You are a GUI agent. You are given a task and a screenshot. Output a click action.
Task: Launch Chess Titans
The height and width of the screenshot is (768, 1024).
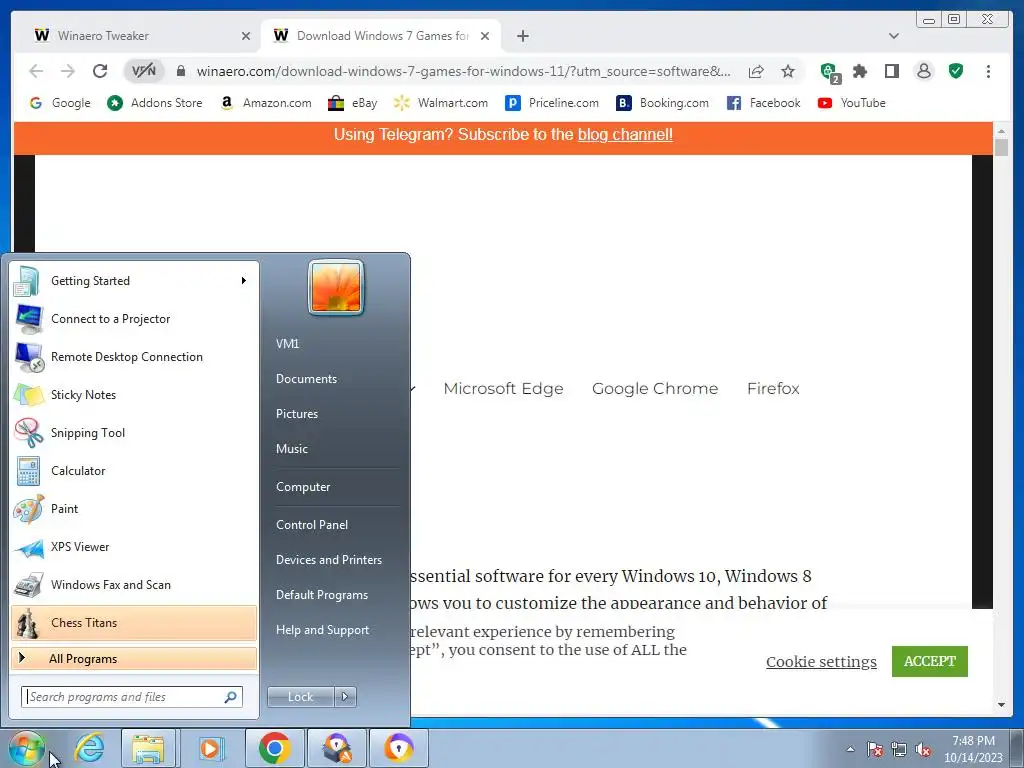[134, 622]
